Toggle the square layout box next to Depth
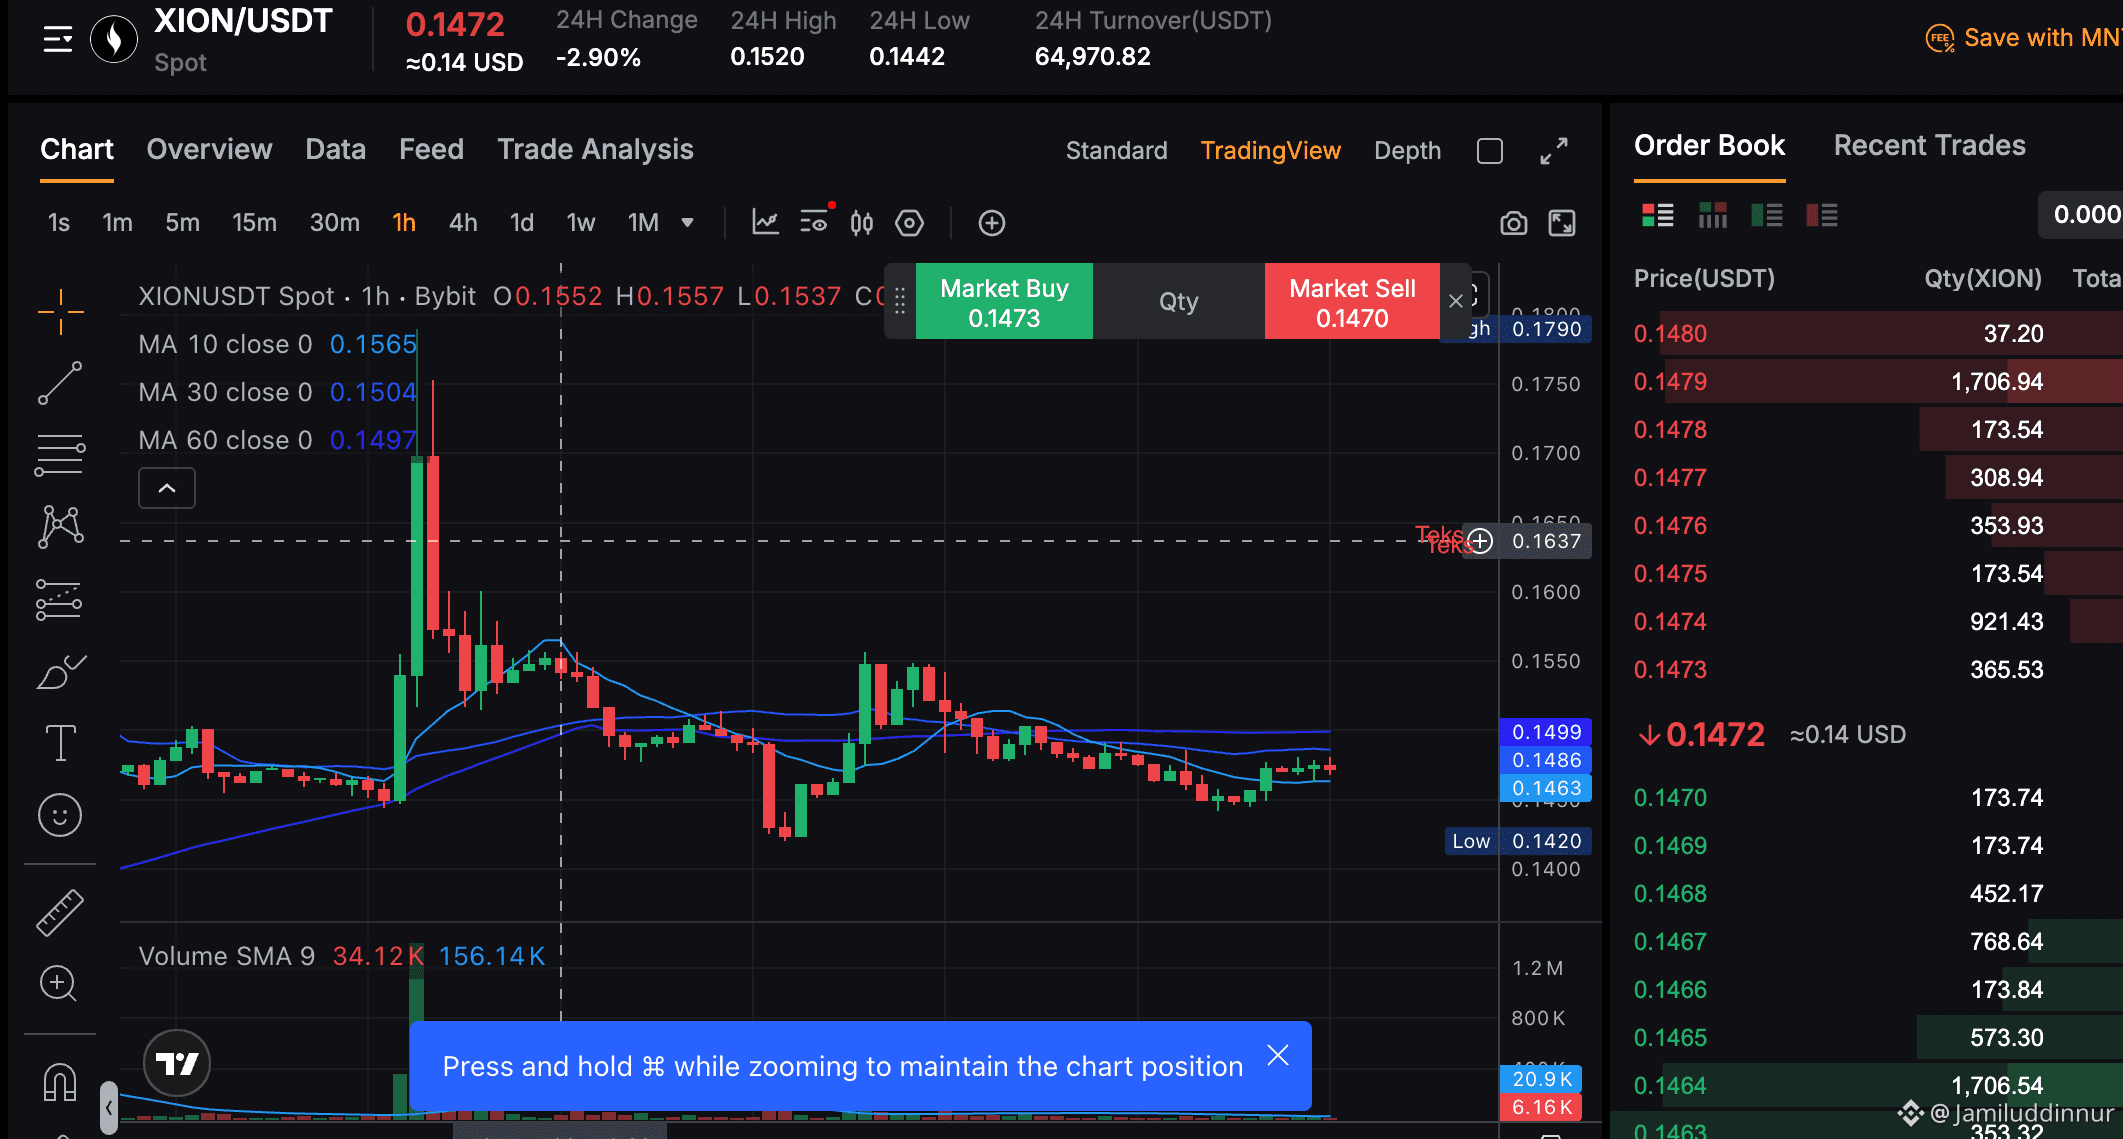The width and height of the screenshot is (2123, 1139). 1490,151
